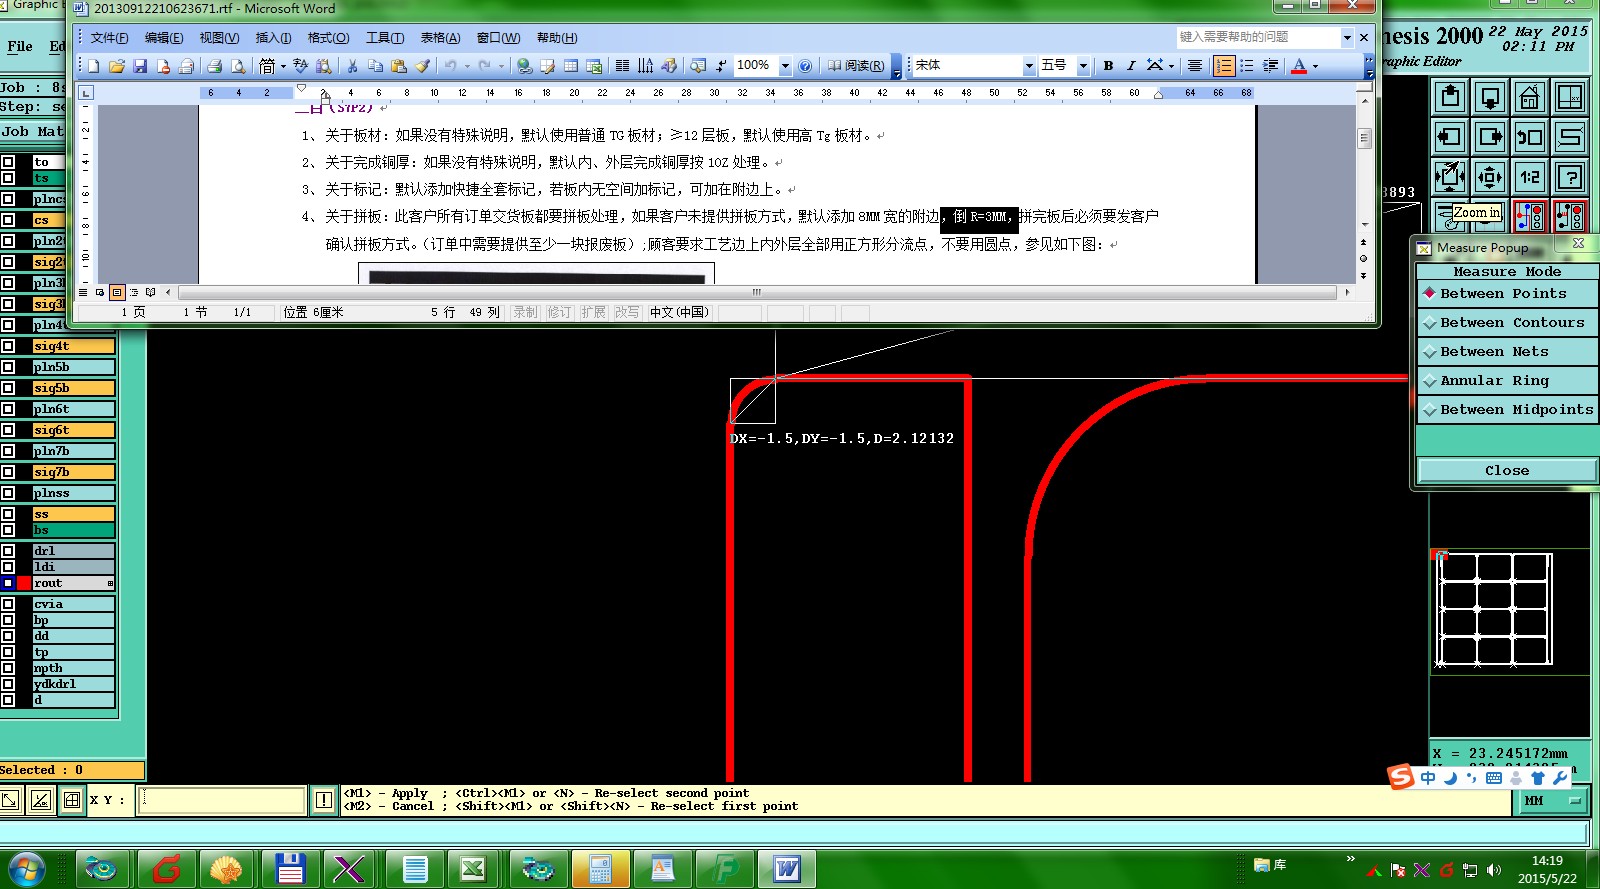This screenshot has height=889, width=1600.
Task: Click the Word Cut scissors icon
Action: [x=352, y=66]
